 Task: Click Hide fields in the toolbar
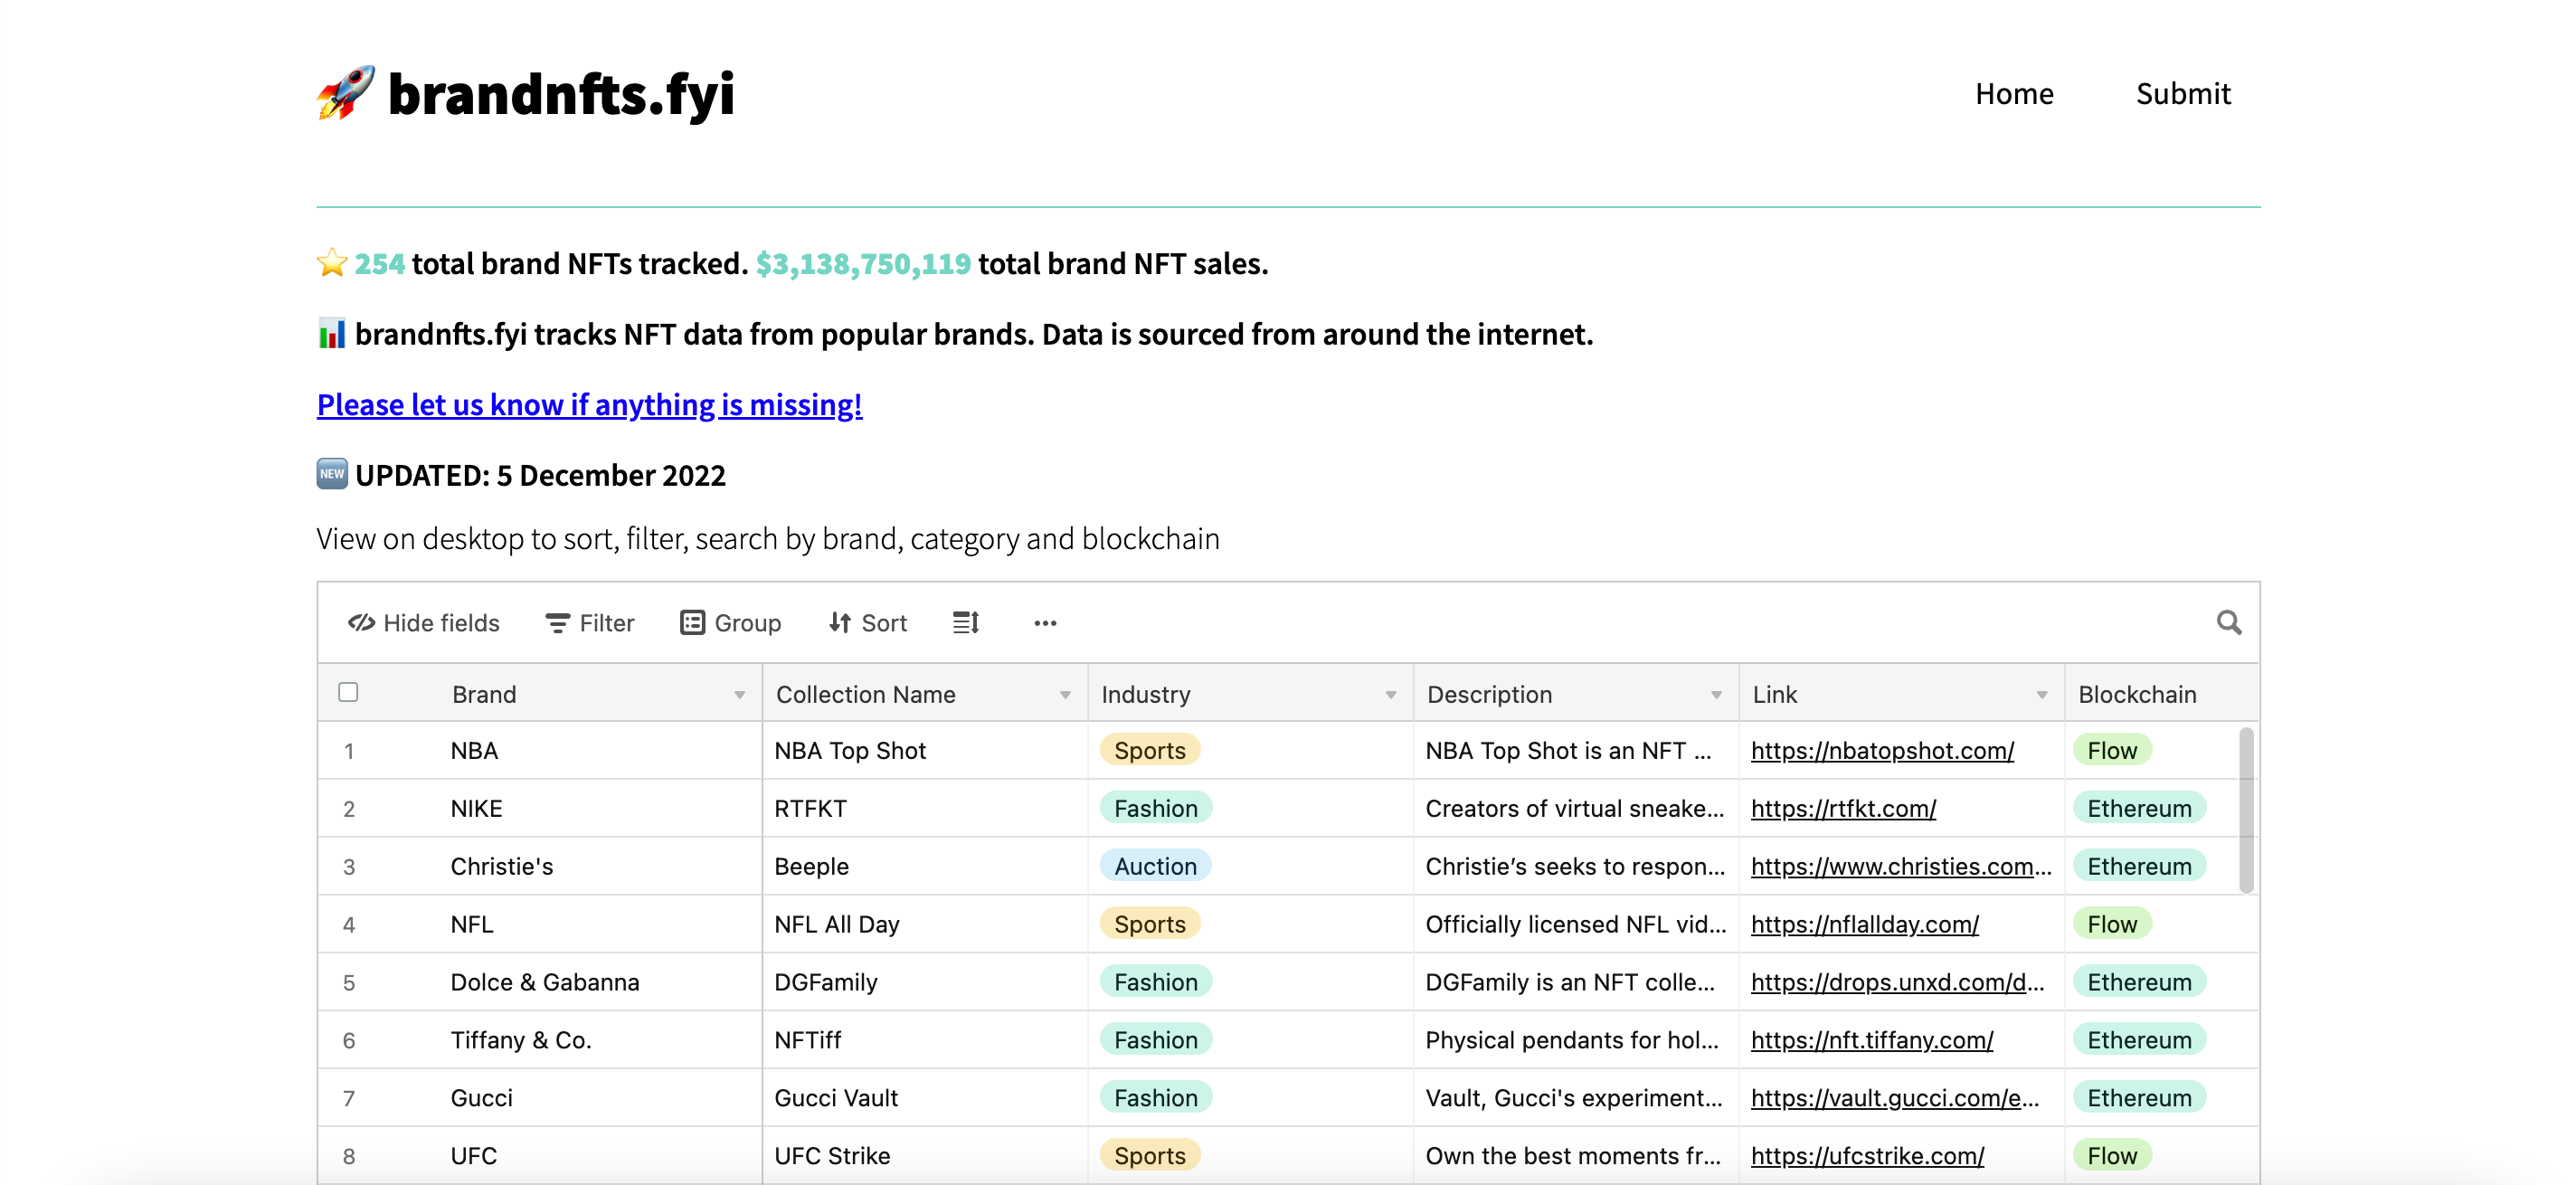click(x=423, y=623)
